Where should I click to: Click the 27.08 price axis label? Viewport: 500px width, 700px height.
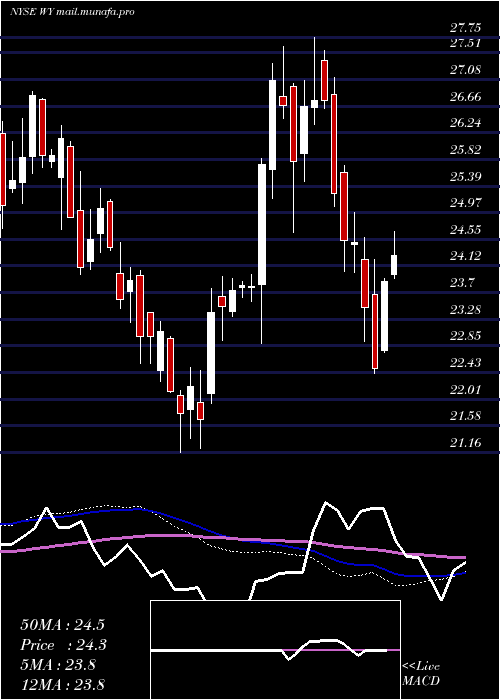point(465,70)
